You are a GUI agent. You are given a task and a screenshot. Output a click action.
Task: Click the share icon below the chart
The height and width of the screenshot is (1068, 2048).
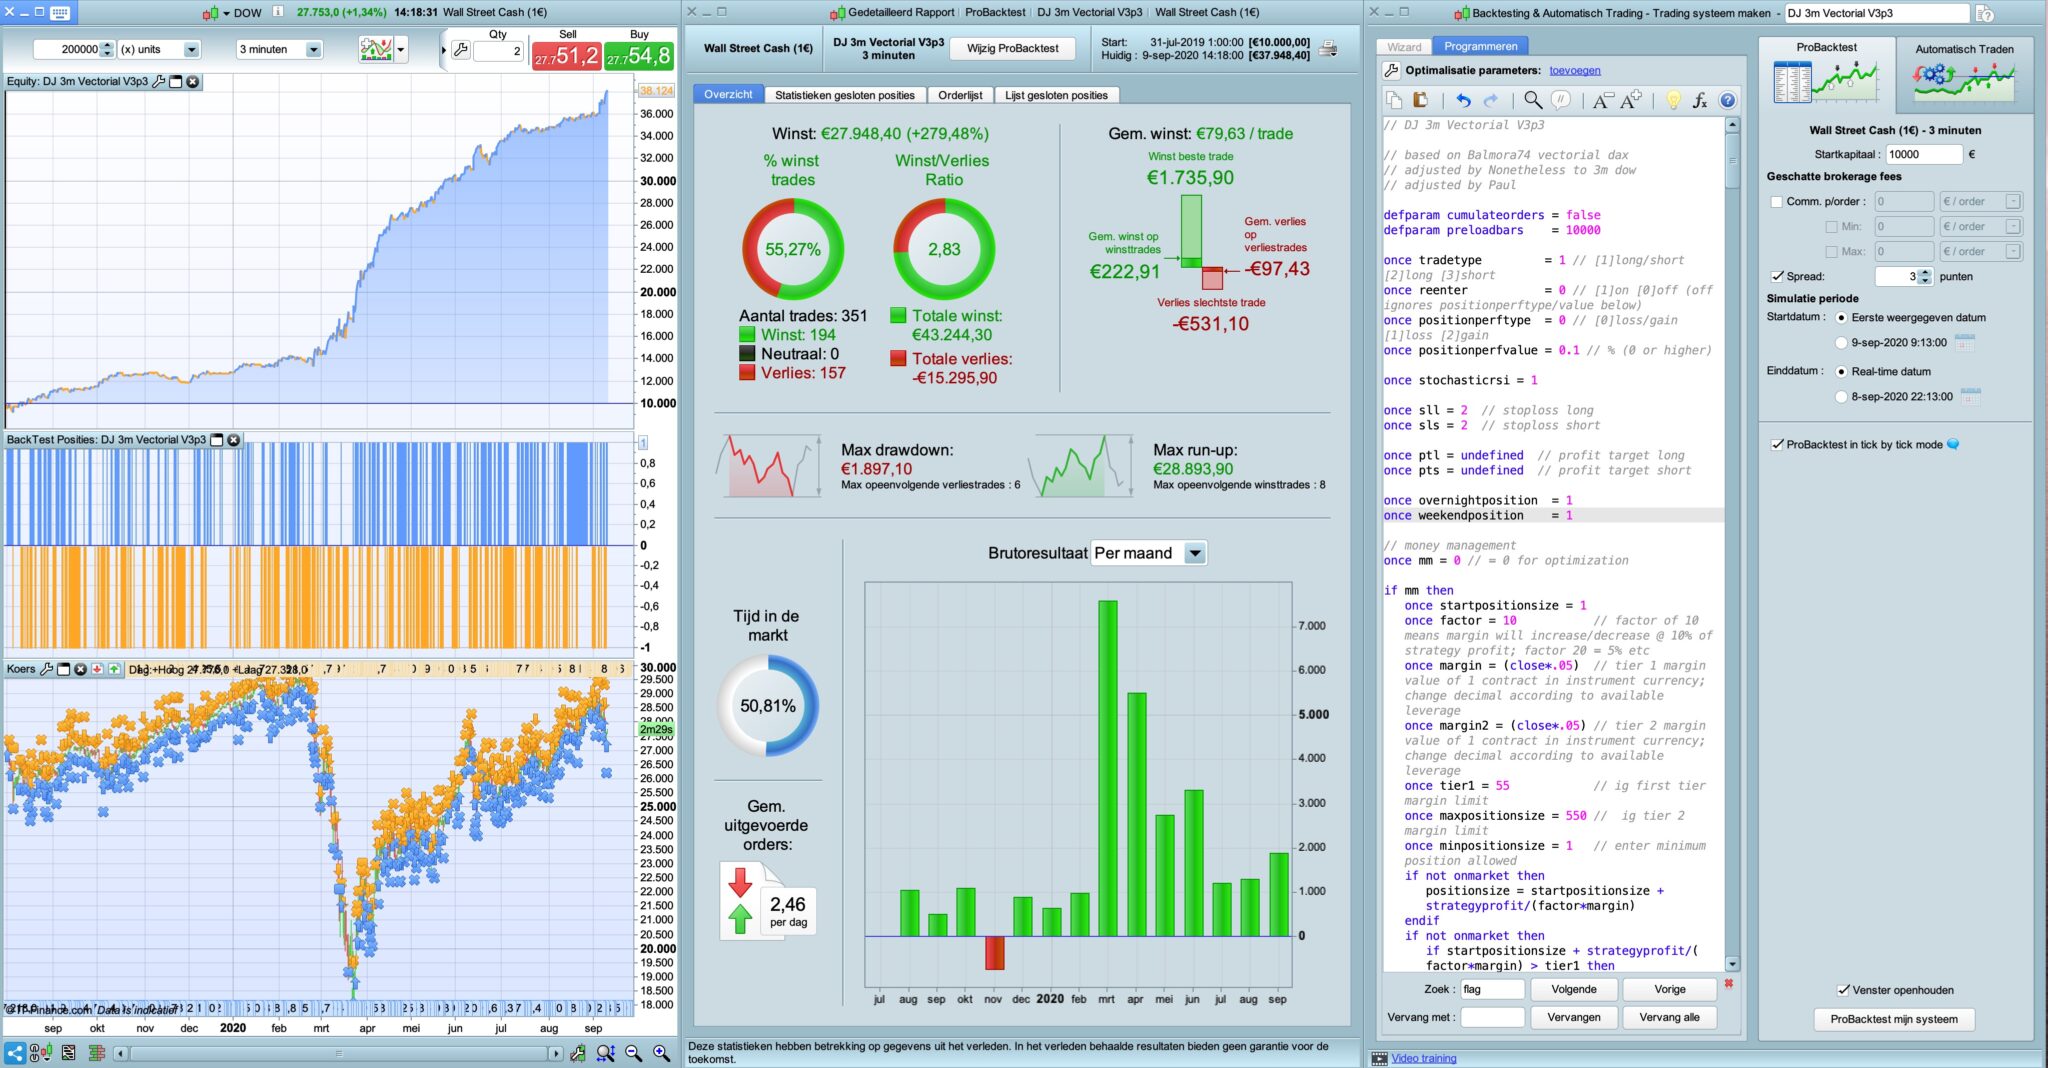[14, 1053]
